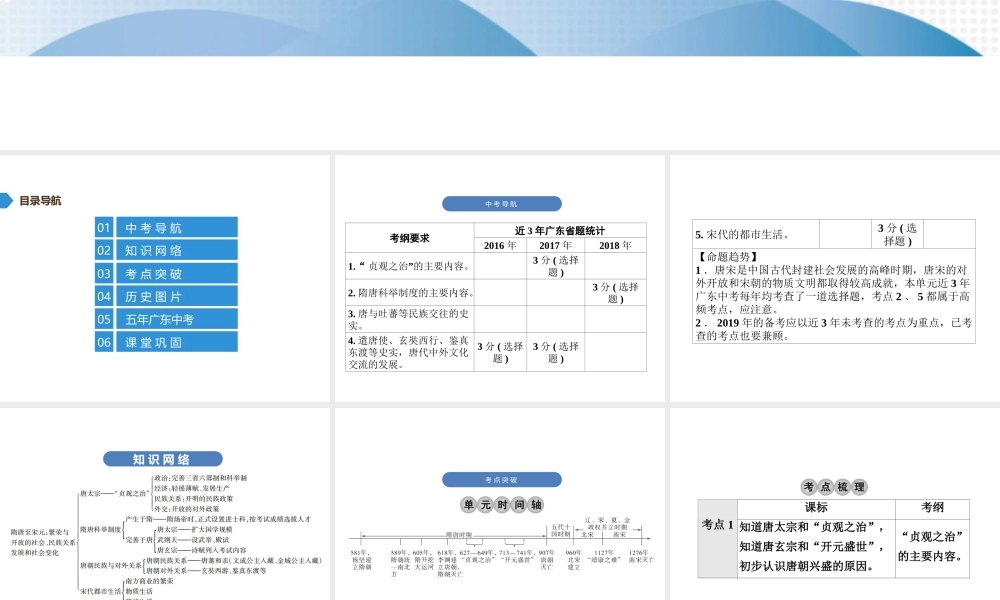Select the 唐太宗——"贞观之治" mind map node
This screenshot has width=1000, height=600.
(x=115, y=494)
